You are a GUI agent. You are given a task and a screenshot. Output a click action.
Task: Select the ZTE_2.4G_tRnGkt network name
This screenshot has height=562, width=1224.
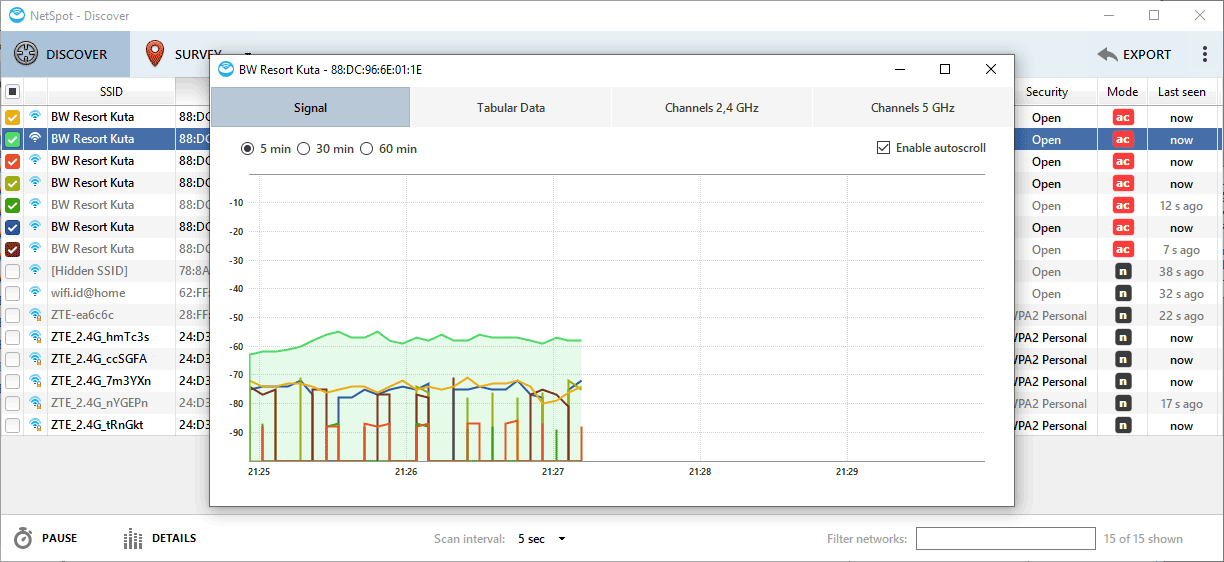coord(97,425)
